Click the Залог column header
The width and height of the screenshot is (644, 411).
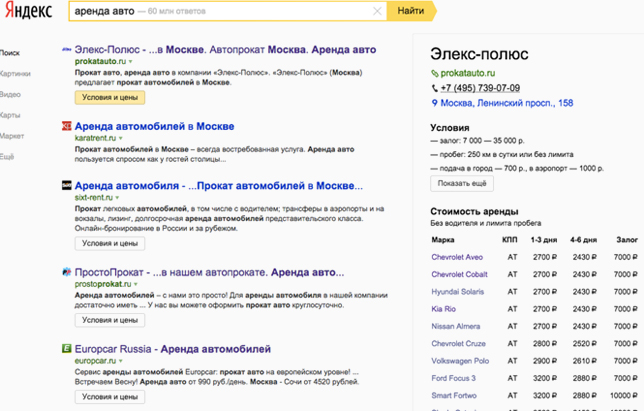tap(627, 240)
